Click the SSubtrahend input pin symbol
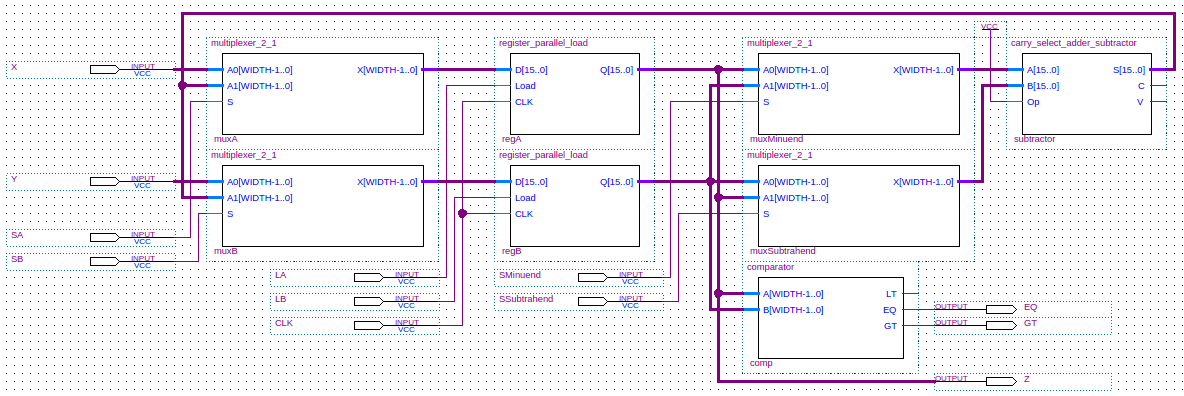Image resolution: width=1184 pixels, height=396 pixels. [592, 302]
